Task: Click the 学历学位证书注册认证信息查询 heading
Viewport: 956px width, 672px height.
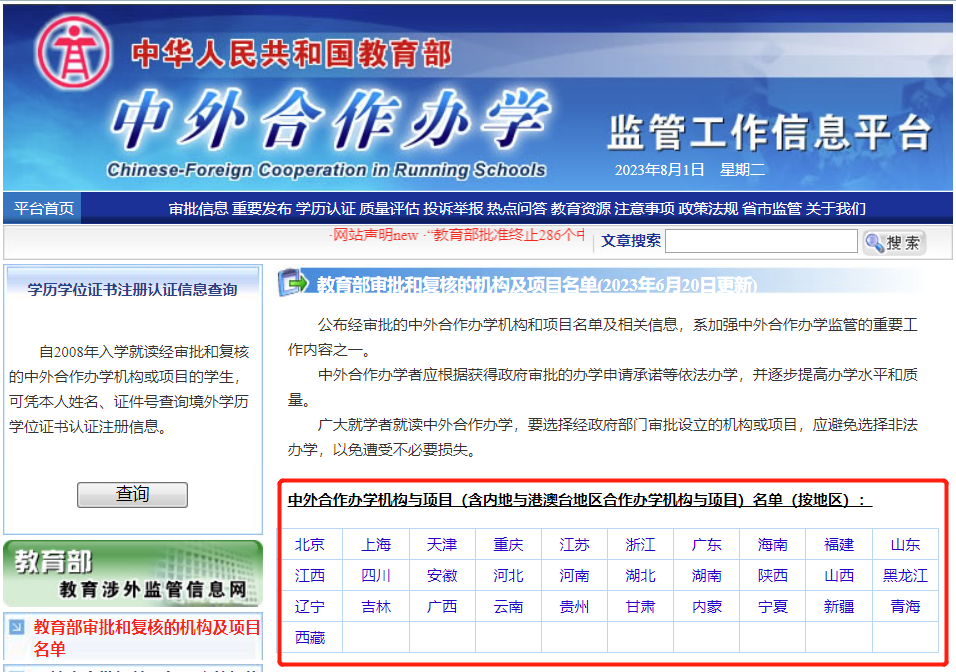Action: point(132,290)
